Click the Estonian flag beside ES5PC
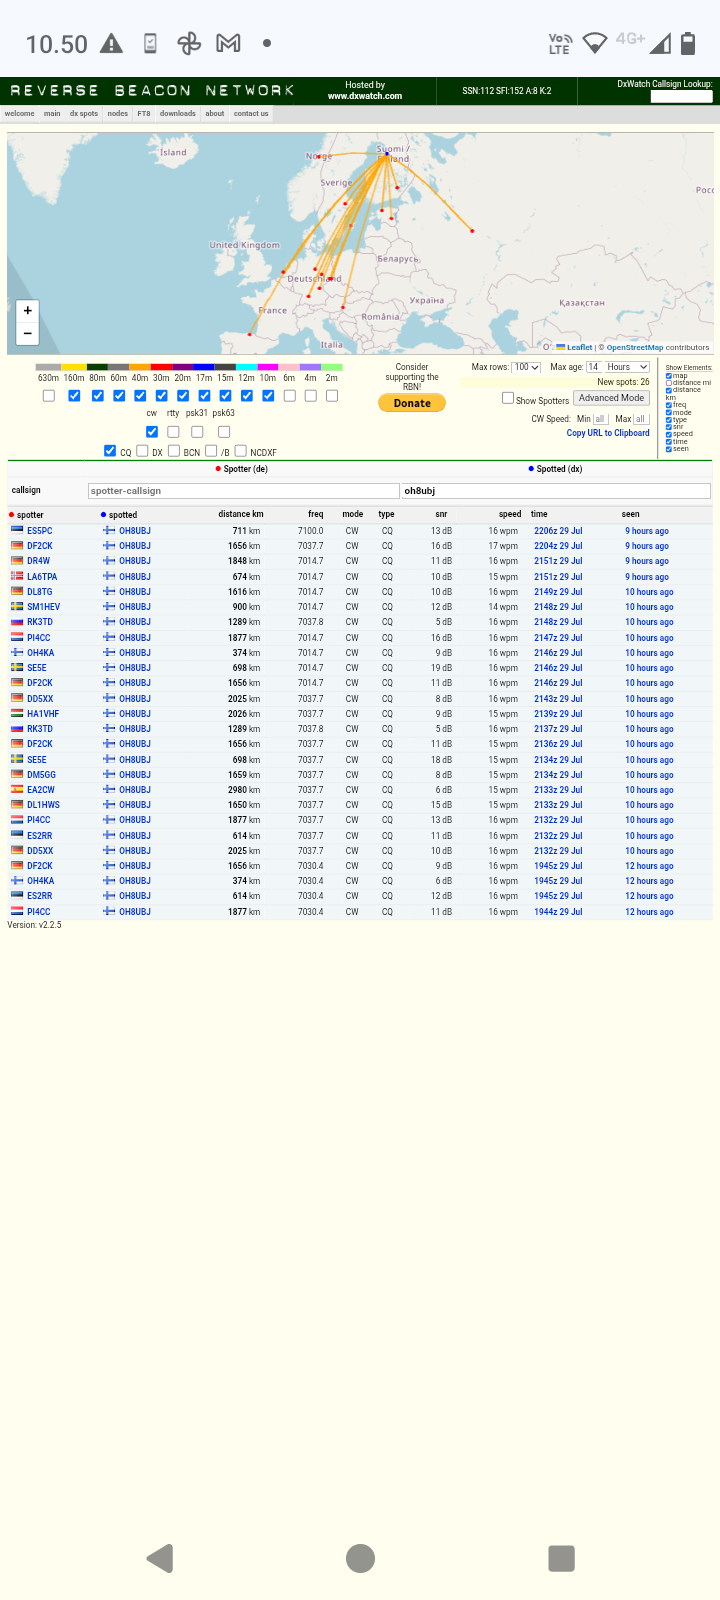This screenshot has width=720, height=1600. pyautogui.click(x=17, y=531)
